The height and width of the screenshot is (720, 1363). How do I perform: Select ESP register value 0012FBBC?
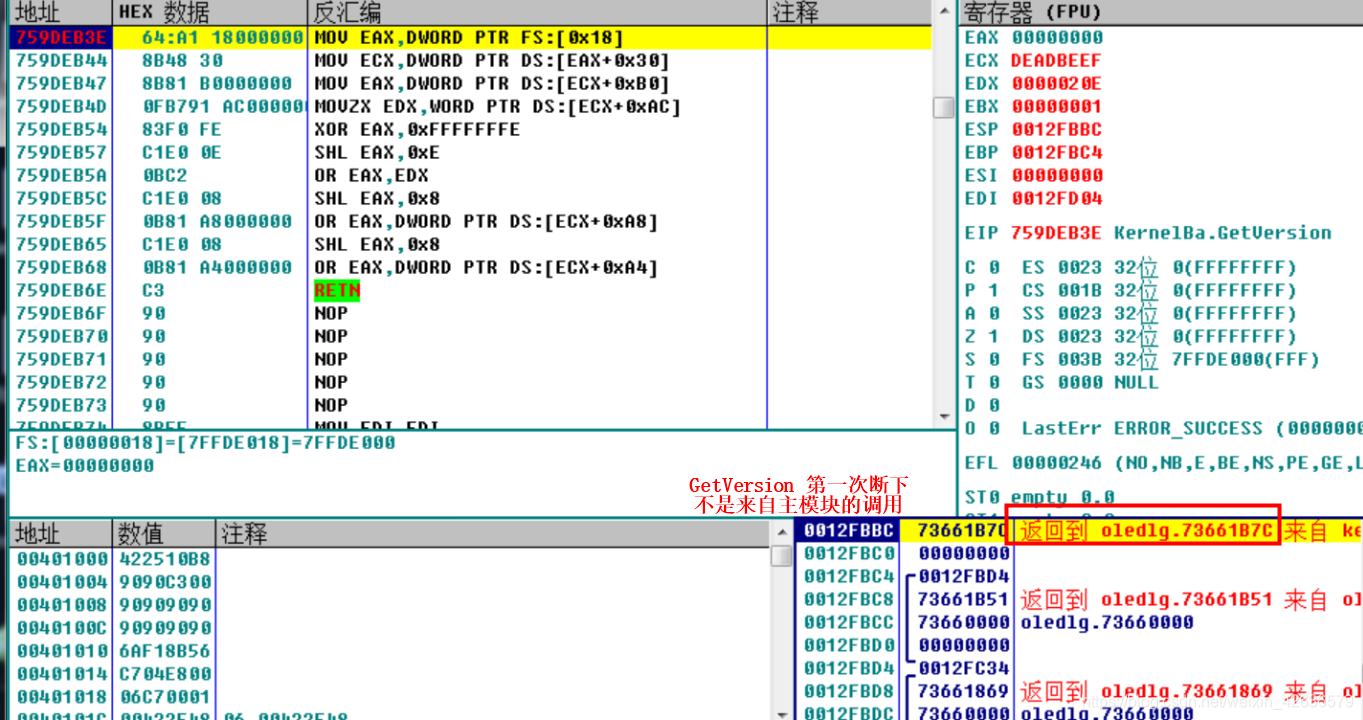click(x=1057, y=130)
